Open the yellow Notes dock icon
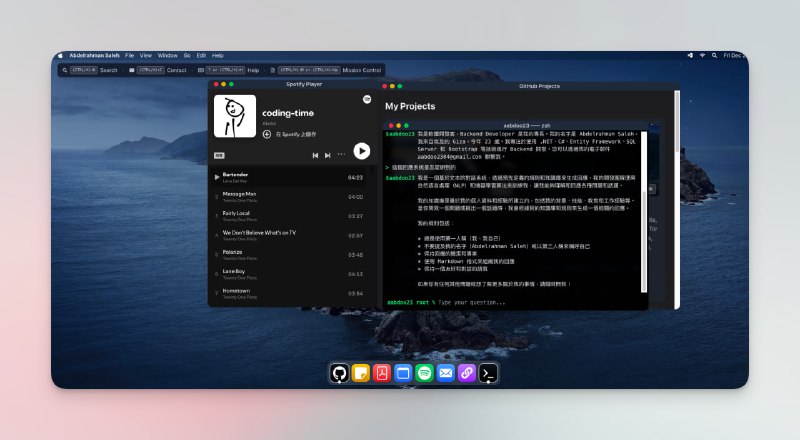The height and width of the screenshot is (440, 800). [360, 373]
